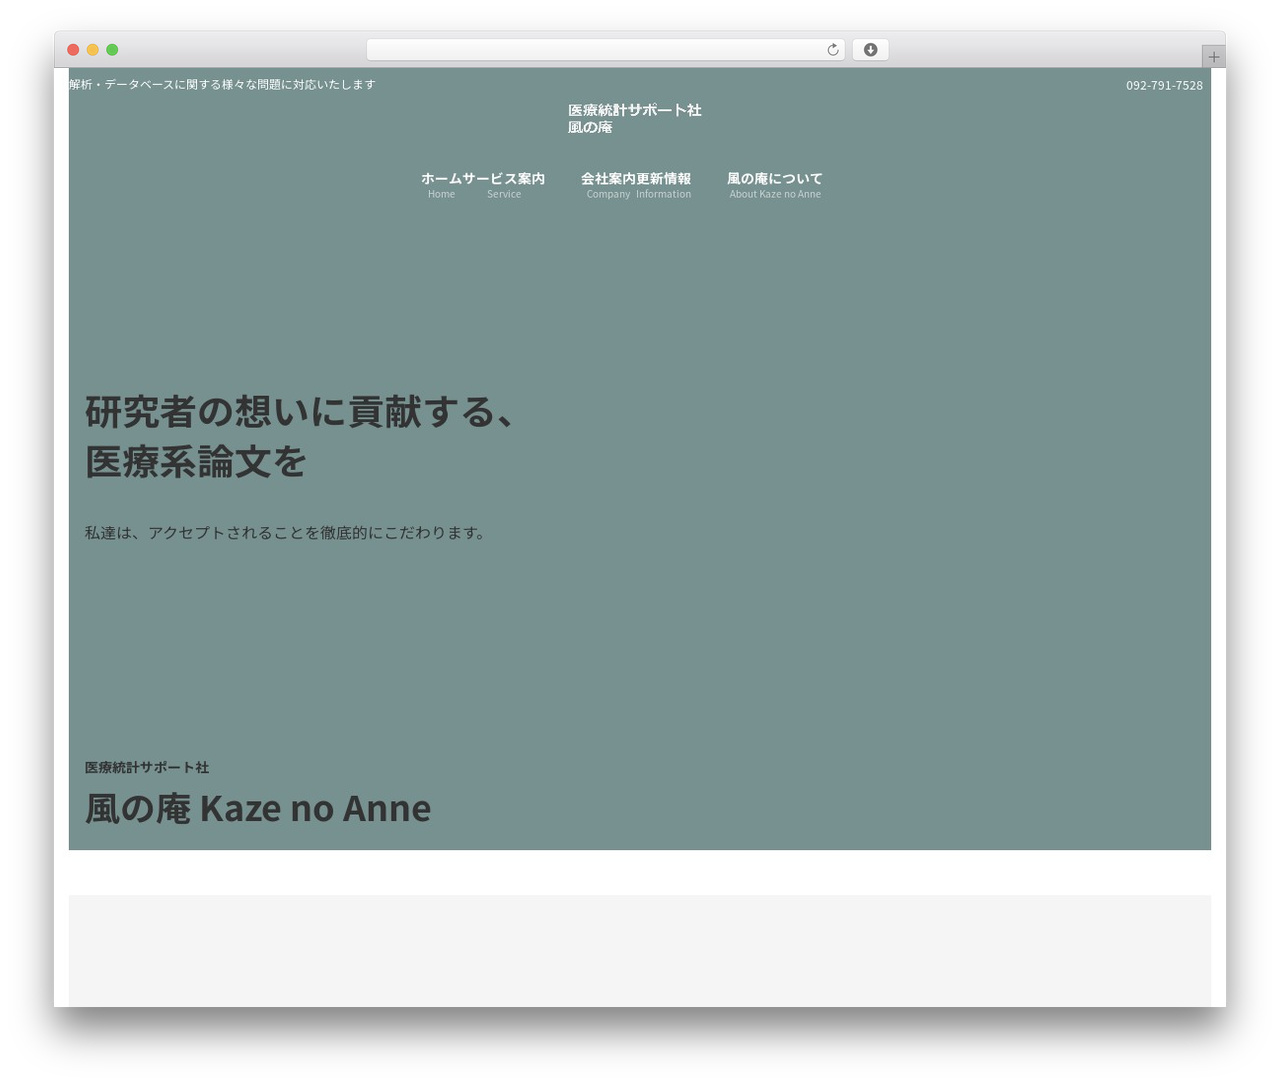The image size is (1280, 1084).
Task: Click the browser address bar field
Action: click(605, 50)
